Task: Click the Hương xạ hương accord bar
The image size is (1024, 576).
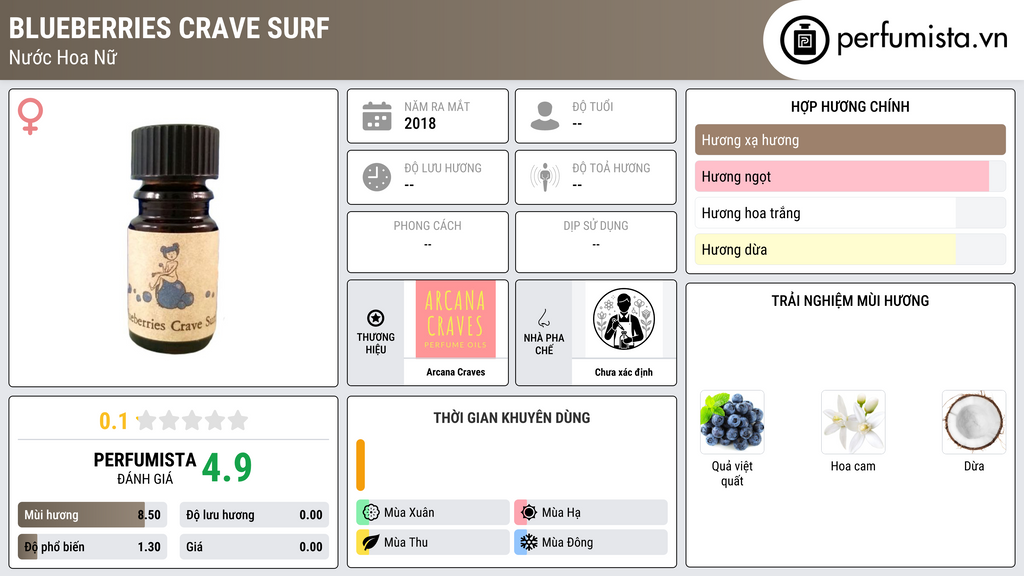Action: (850, 140)
